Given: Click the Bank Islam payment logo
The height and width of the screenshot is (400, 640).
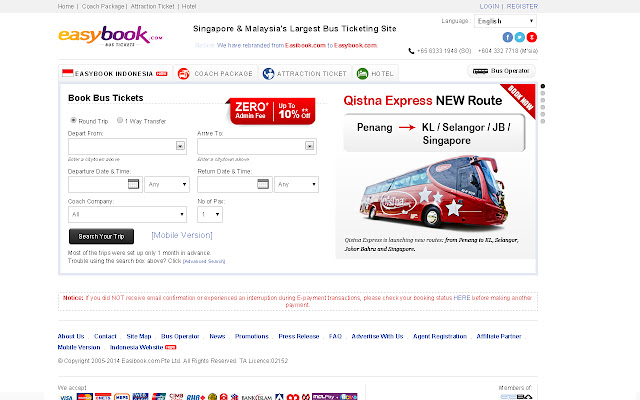Looking at the screenshot, I should click(x=256, y=397).
